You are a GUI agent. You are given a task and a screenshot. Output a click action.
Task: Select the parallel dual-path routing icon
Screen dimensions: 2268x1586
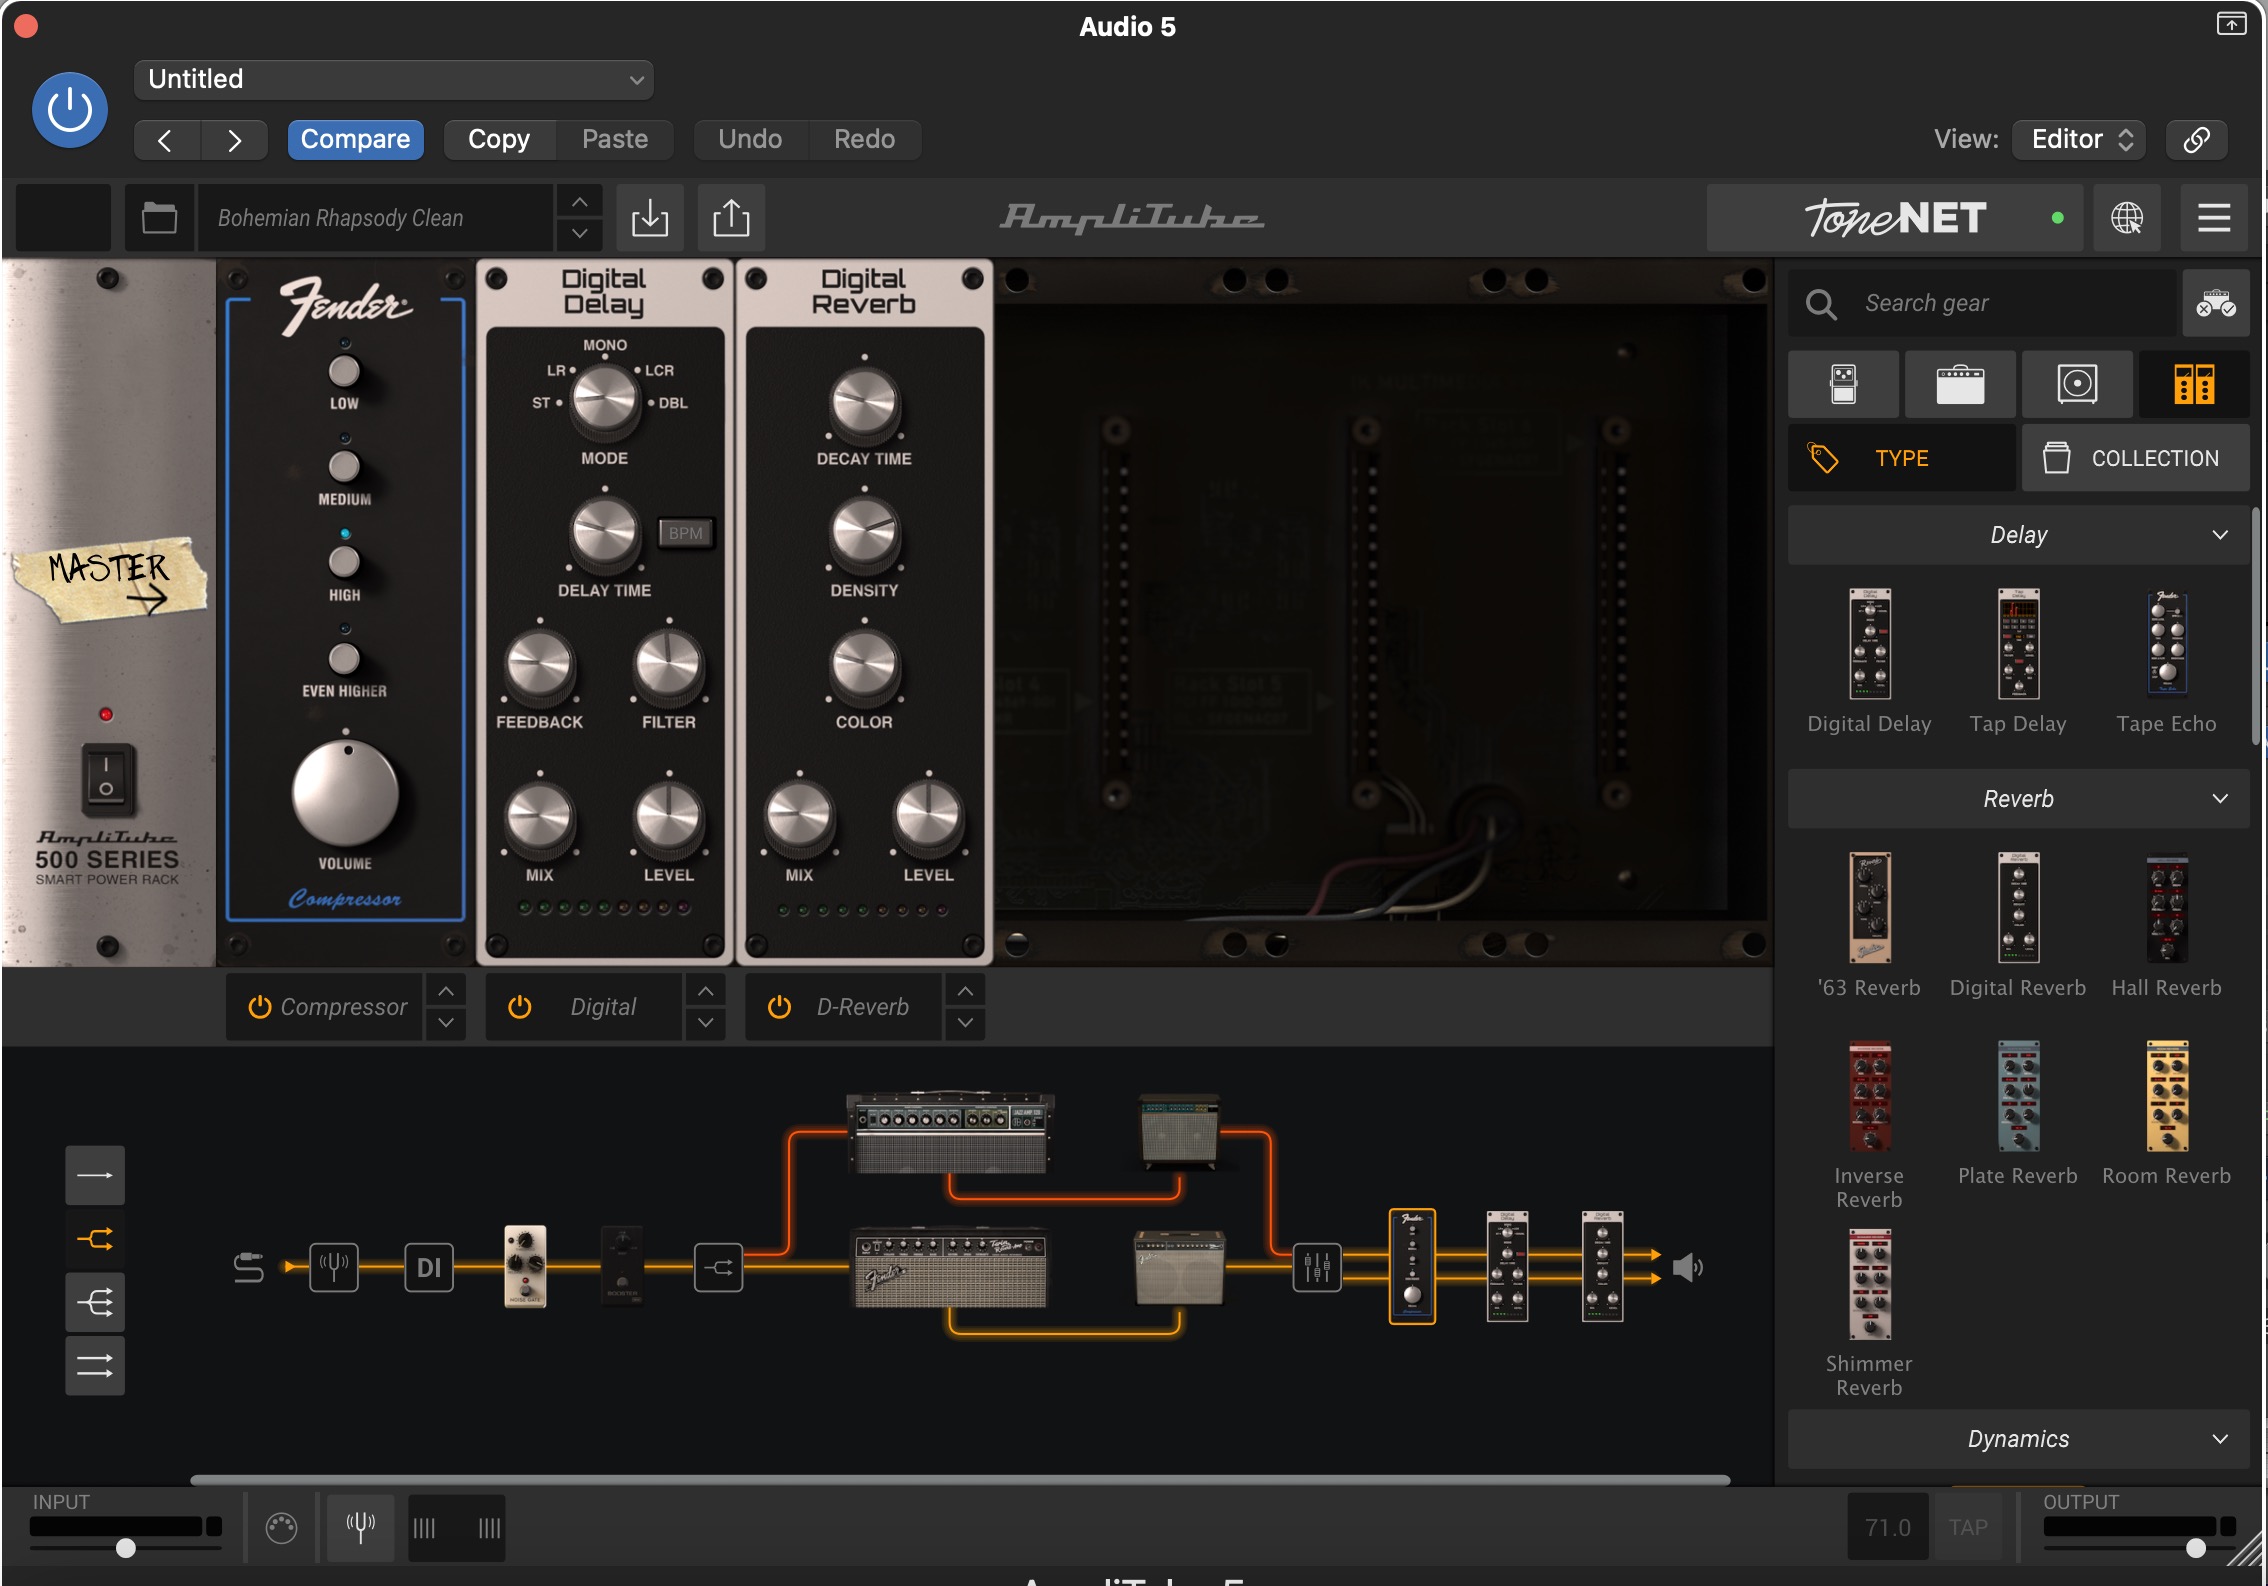(x=95, y=1365)
